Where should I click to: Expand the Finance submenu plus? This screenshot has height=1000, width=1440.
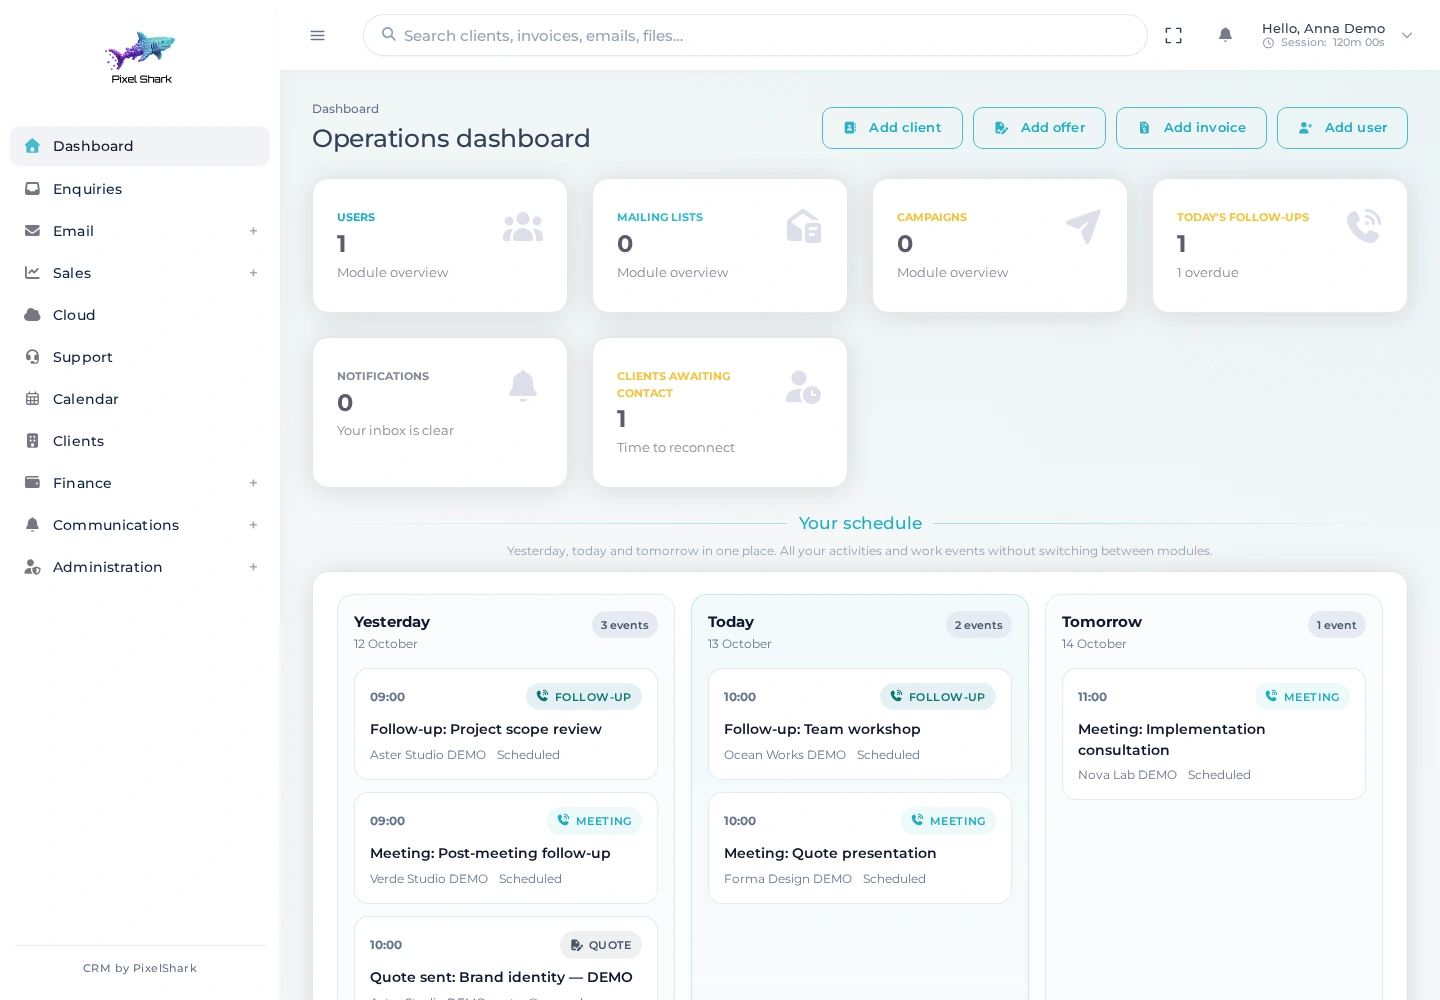click(x=254, y=483)
